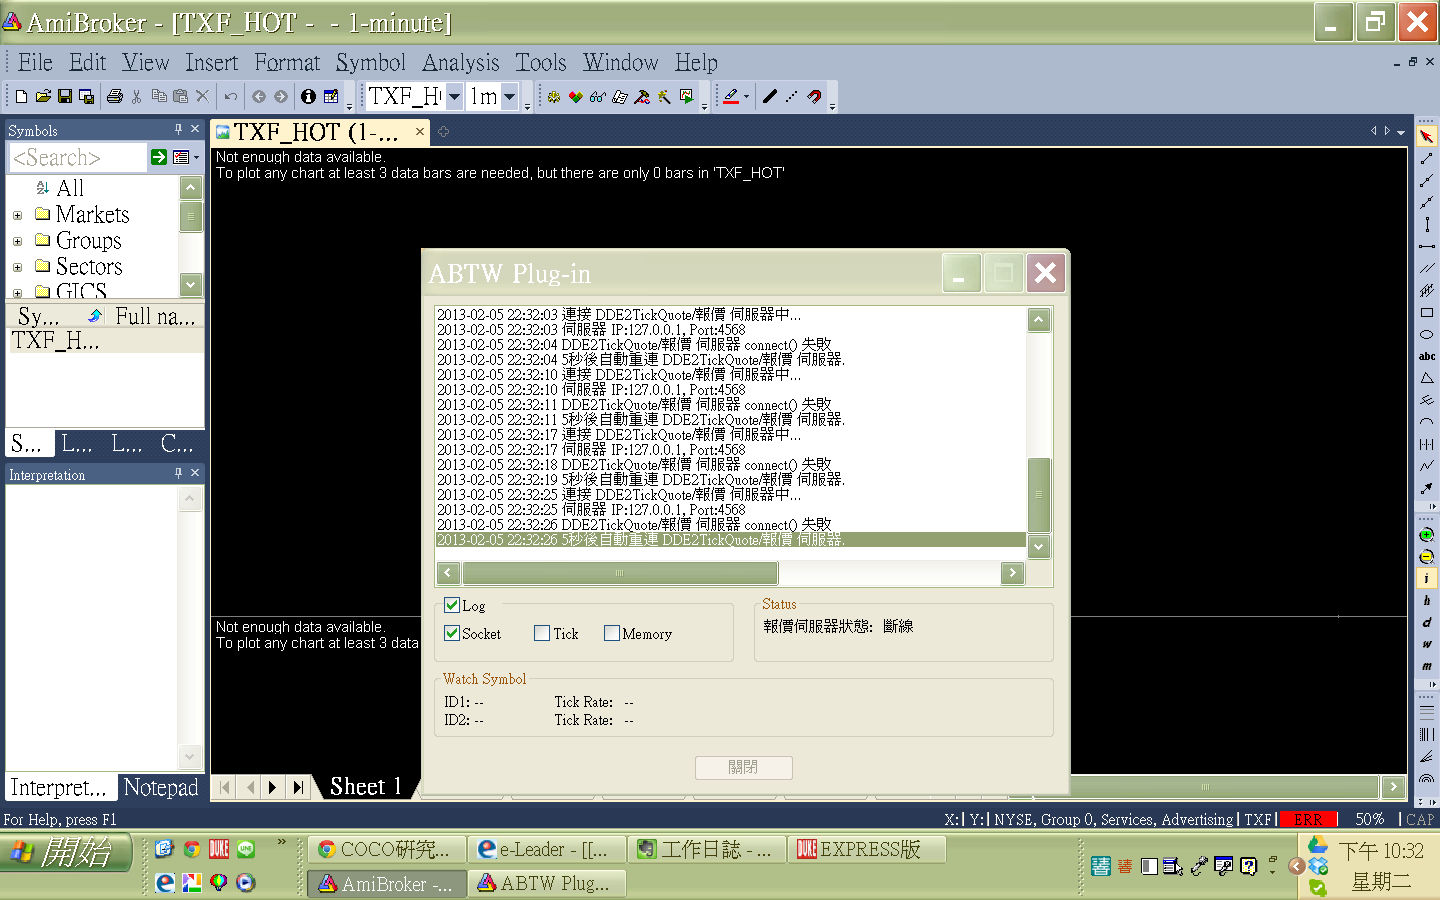This screenshot has width=1440, height=900.
Task: Expand the Markets tree node
Action: coord(17,215)
